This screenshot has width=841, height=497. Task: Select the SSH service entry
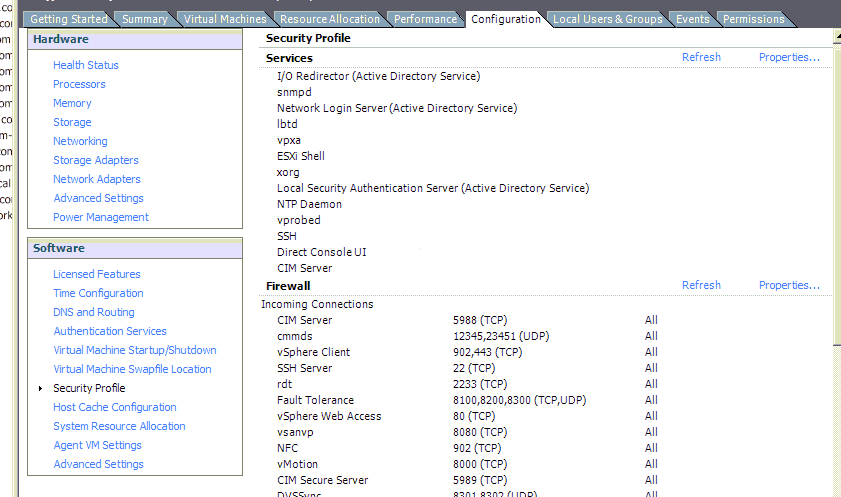[286, 236]
